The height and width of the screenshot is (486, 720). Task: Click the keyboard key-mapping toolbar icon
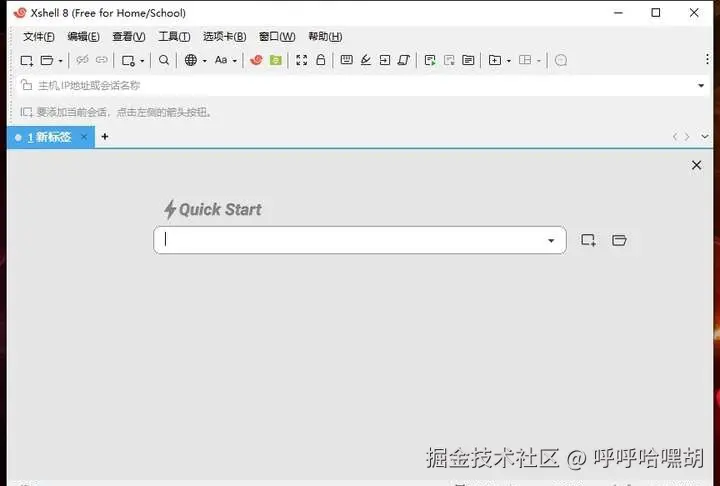point(347,60)
